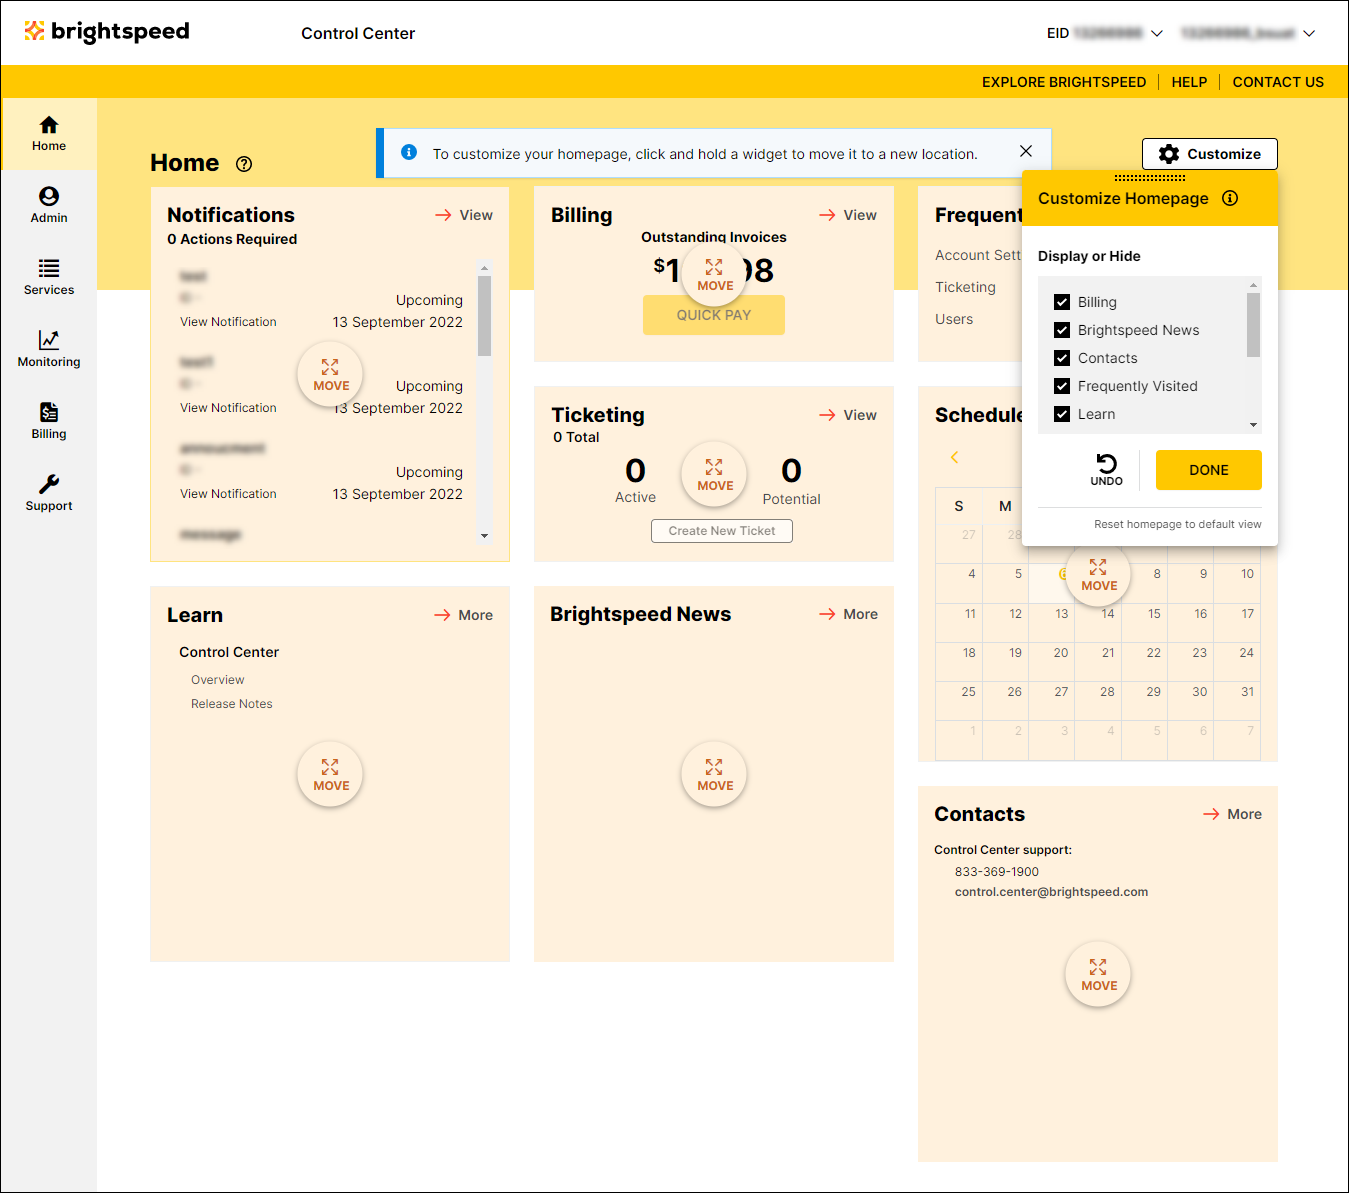Click the Reset homepage to default view link

click(x=1177, y=524)
